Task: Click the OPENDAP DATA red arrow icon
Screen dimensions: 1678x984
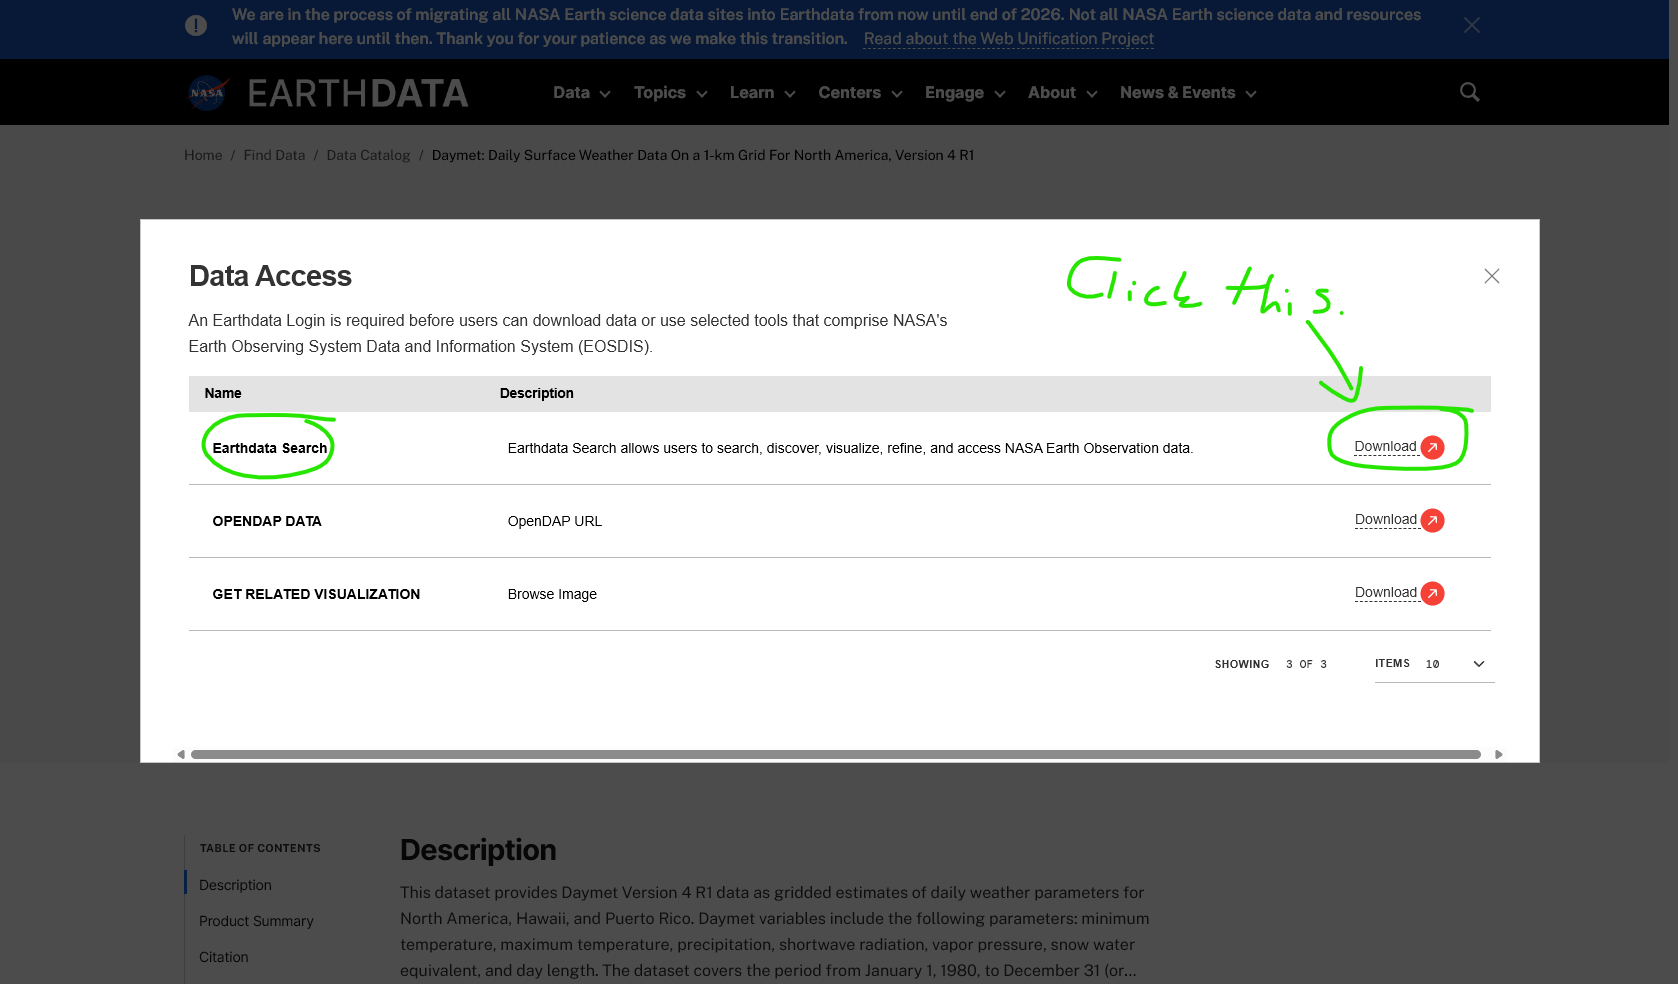Action: point(1432,521)
